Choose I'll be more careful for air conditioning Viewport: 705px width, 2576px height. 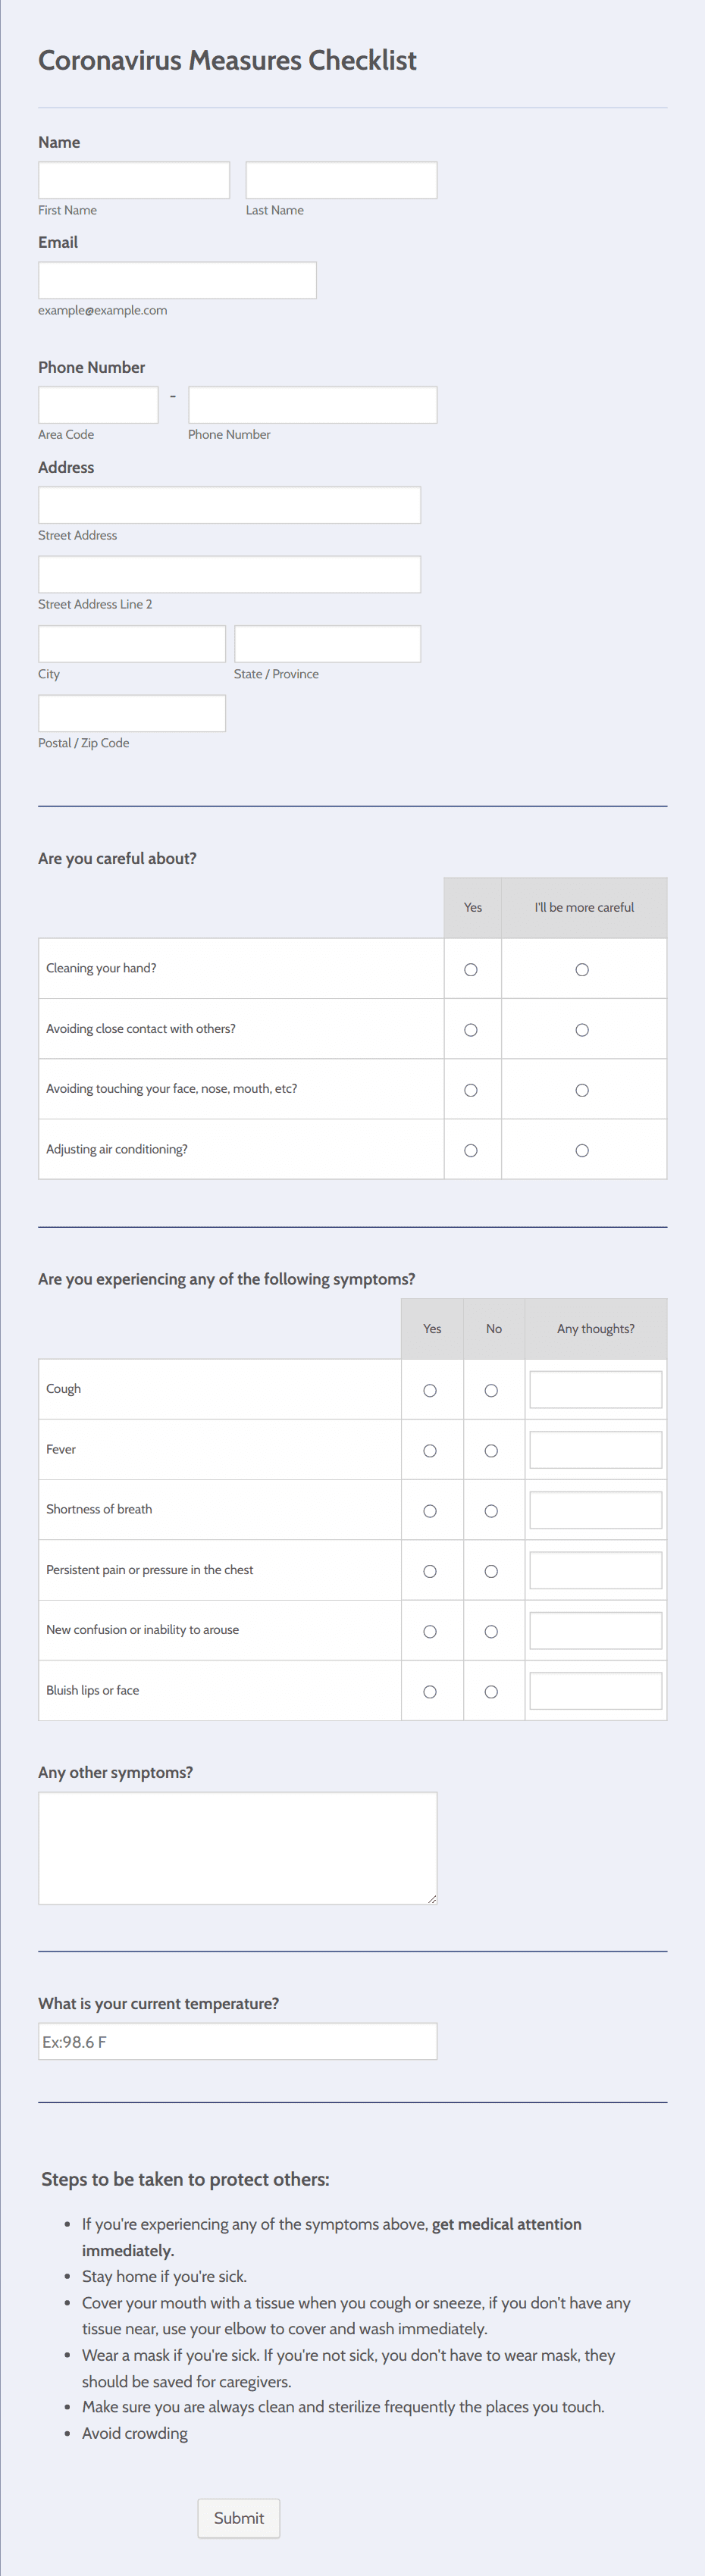(x=582, y=1151)
